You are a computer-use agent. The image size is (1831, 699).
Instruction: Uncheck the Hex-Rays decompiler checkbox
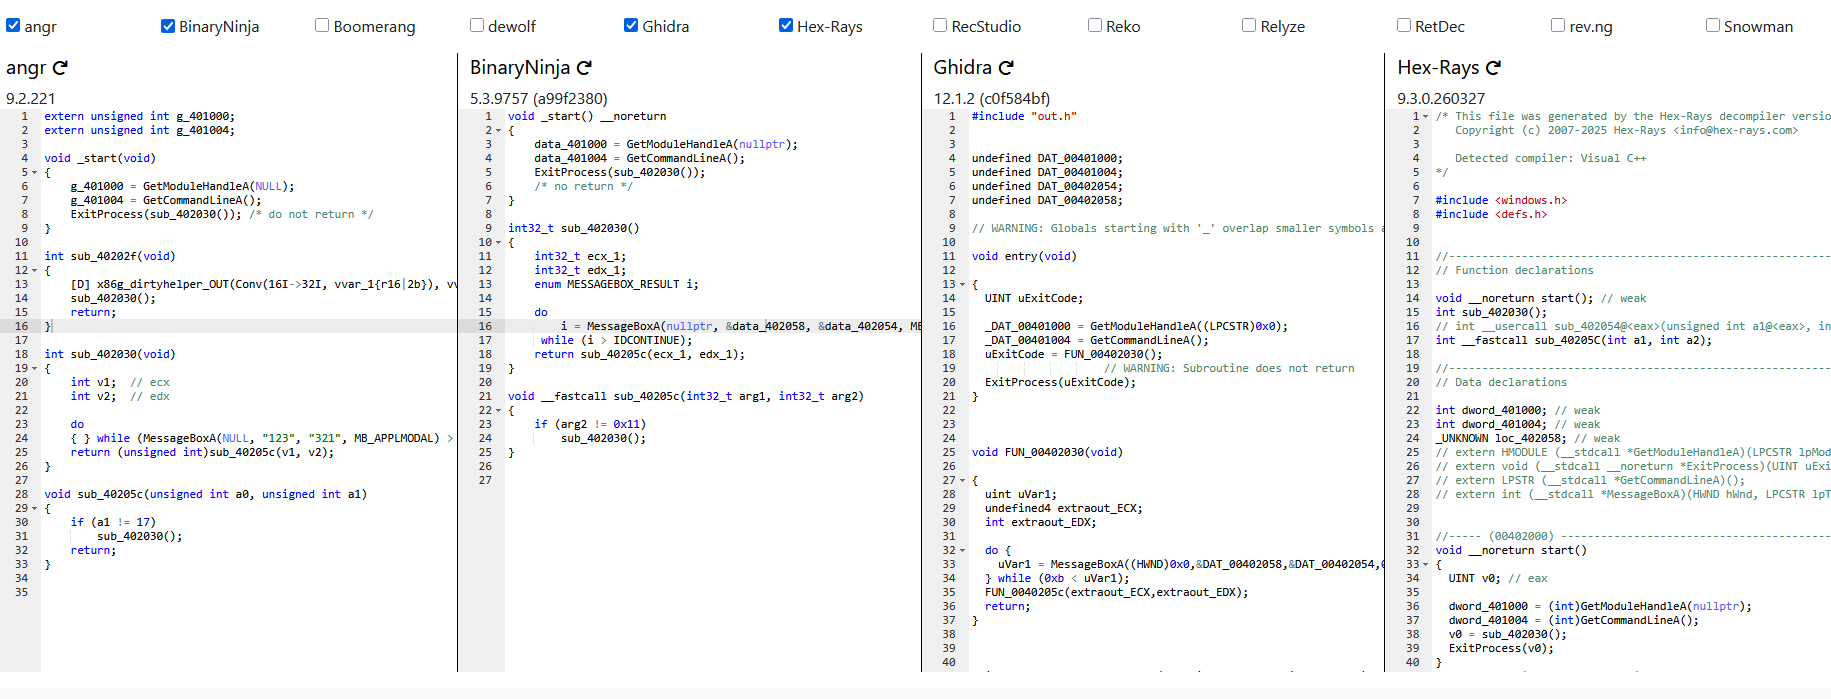(786, 25)
